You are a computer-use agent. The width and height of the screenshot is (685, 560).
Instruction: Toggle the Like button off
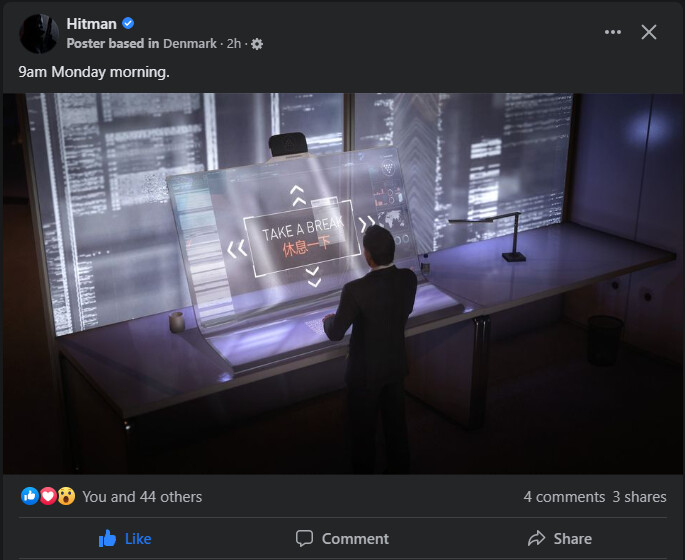[125, 539]
